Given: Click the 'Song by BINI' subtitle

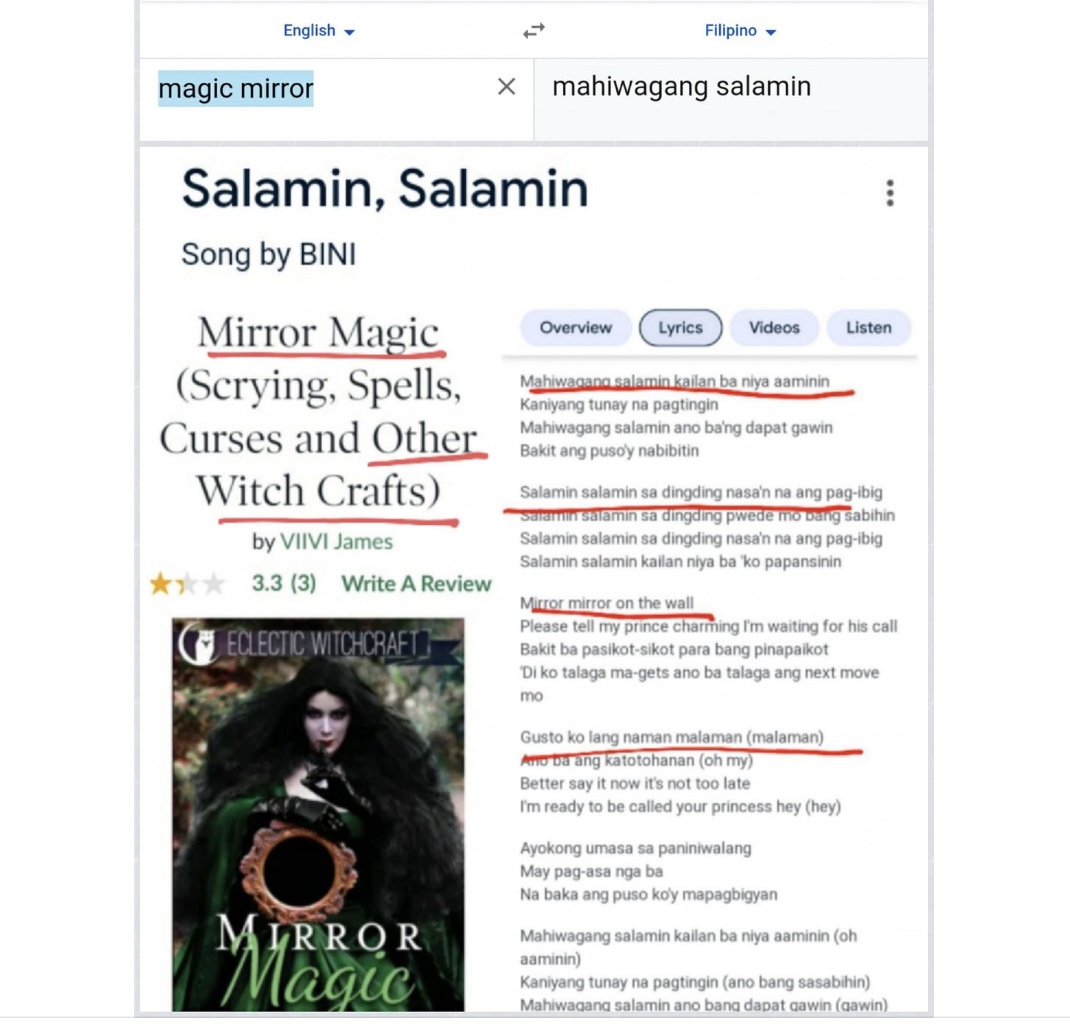Looking at the screenshot, I should coord(269,255).
